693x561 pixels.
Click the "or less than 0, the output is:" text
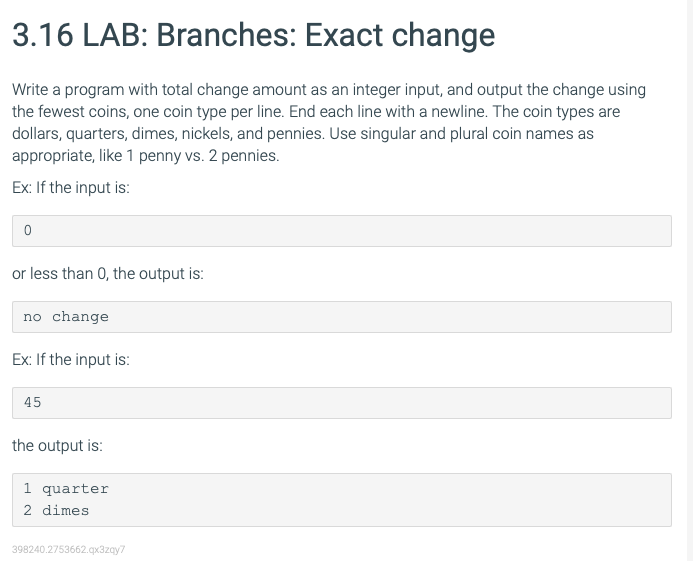pyautogui.click(x=108, y=274)
